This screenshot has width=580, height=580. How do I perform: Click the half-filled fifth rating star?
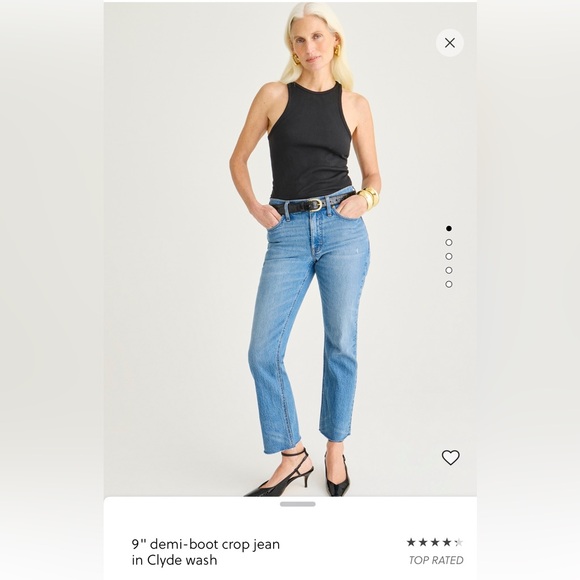(459, 542)
